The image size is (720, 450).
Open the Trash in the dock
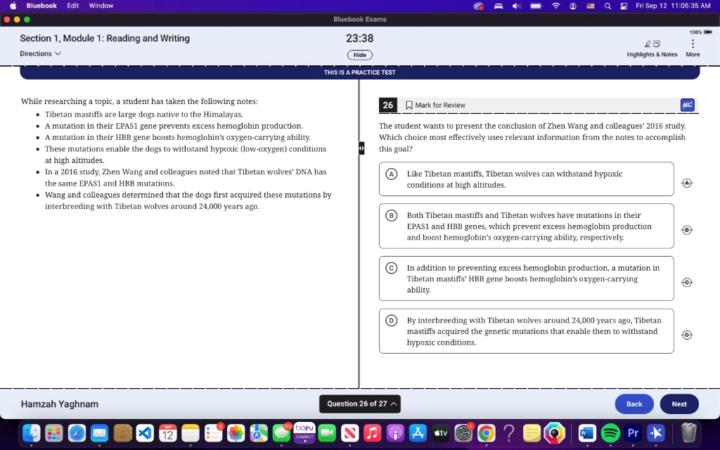coord(688,433)
